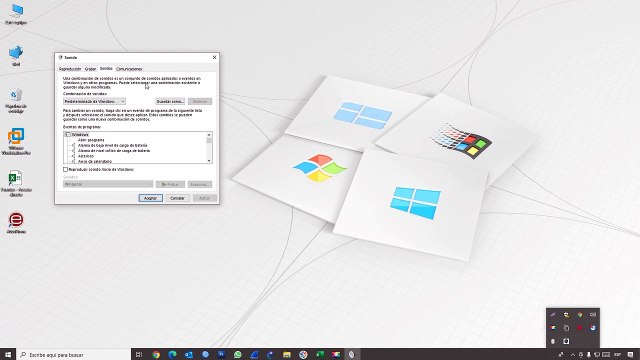The width and height of the screenshot is (640, 360).
Task: Click the microphone icon in system tray
Action: (589, 355)
